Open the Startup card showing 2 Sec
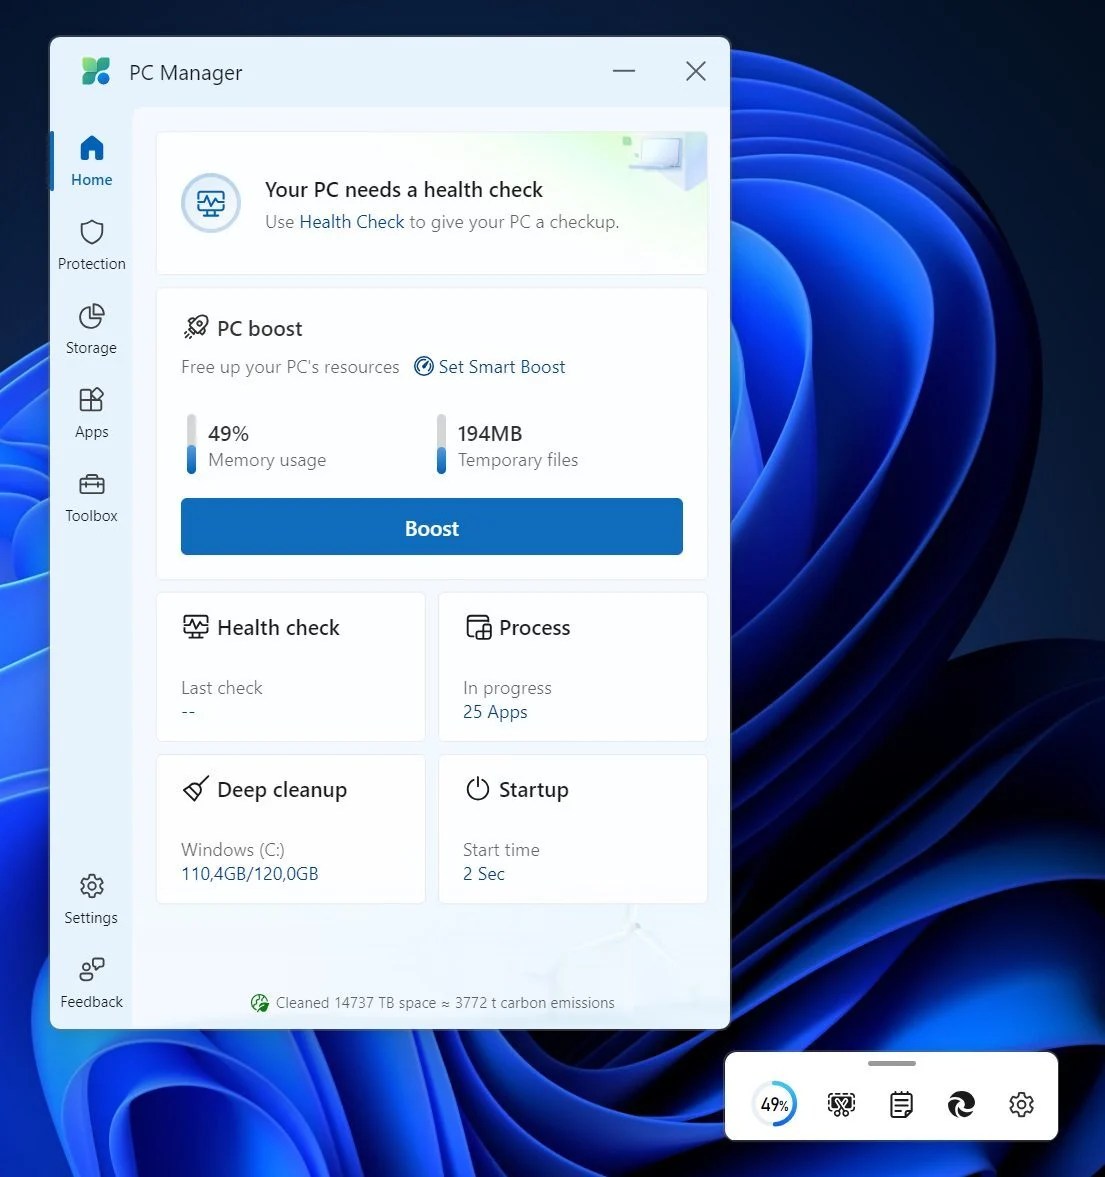The width and height of the screenshot is (1105, 1177). coord(572,829)
